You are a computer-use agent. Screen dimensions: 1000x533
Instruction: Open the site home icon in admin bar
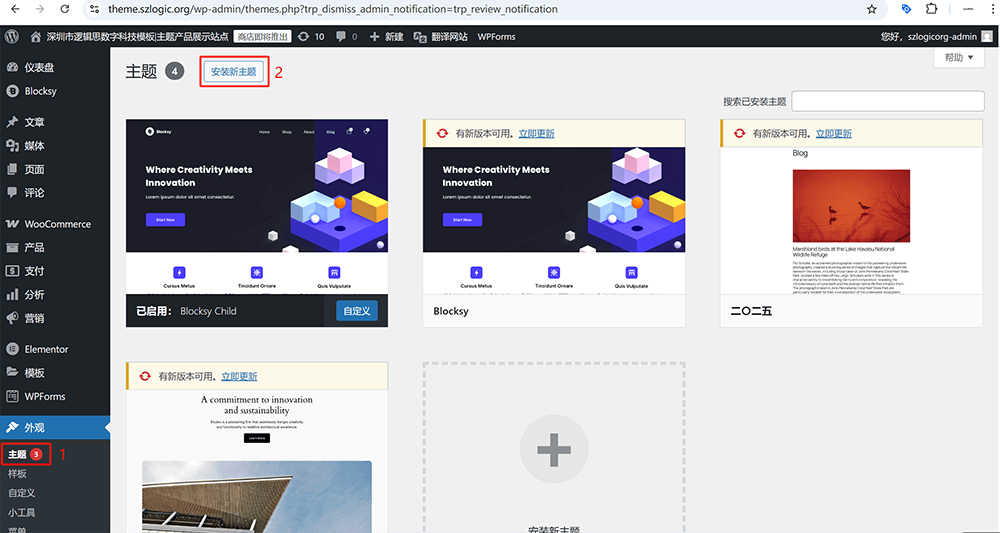click(x=36, y=36)
